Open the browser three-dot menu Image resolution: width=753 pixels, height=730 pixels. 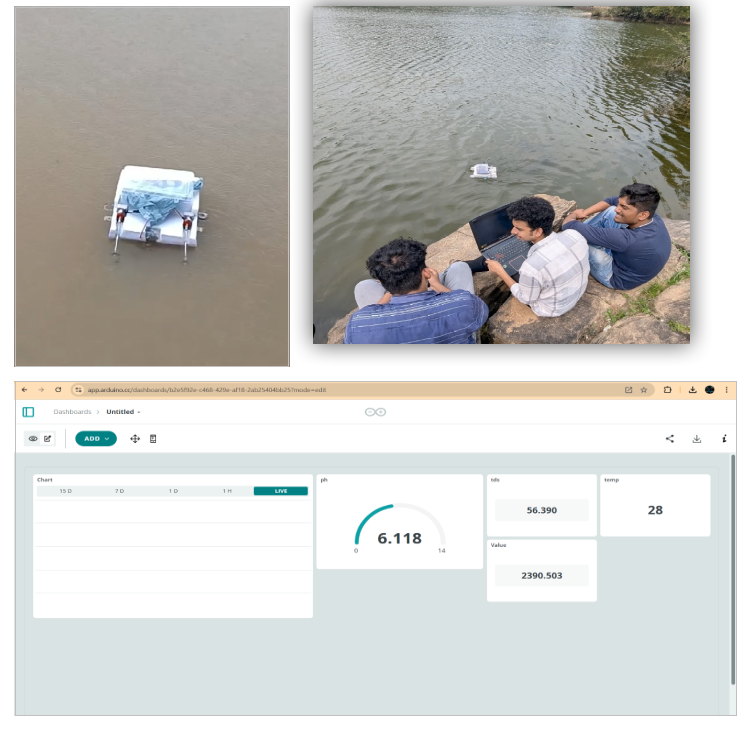tap(727, 390)
